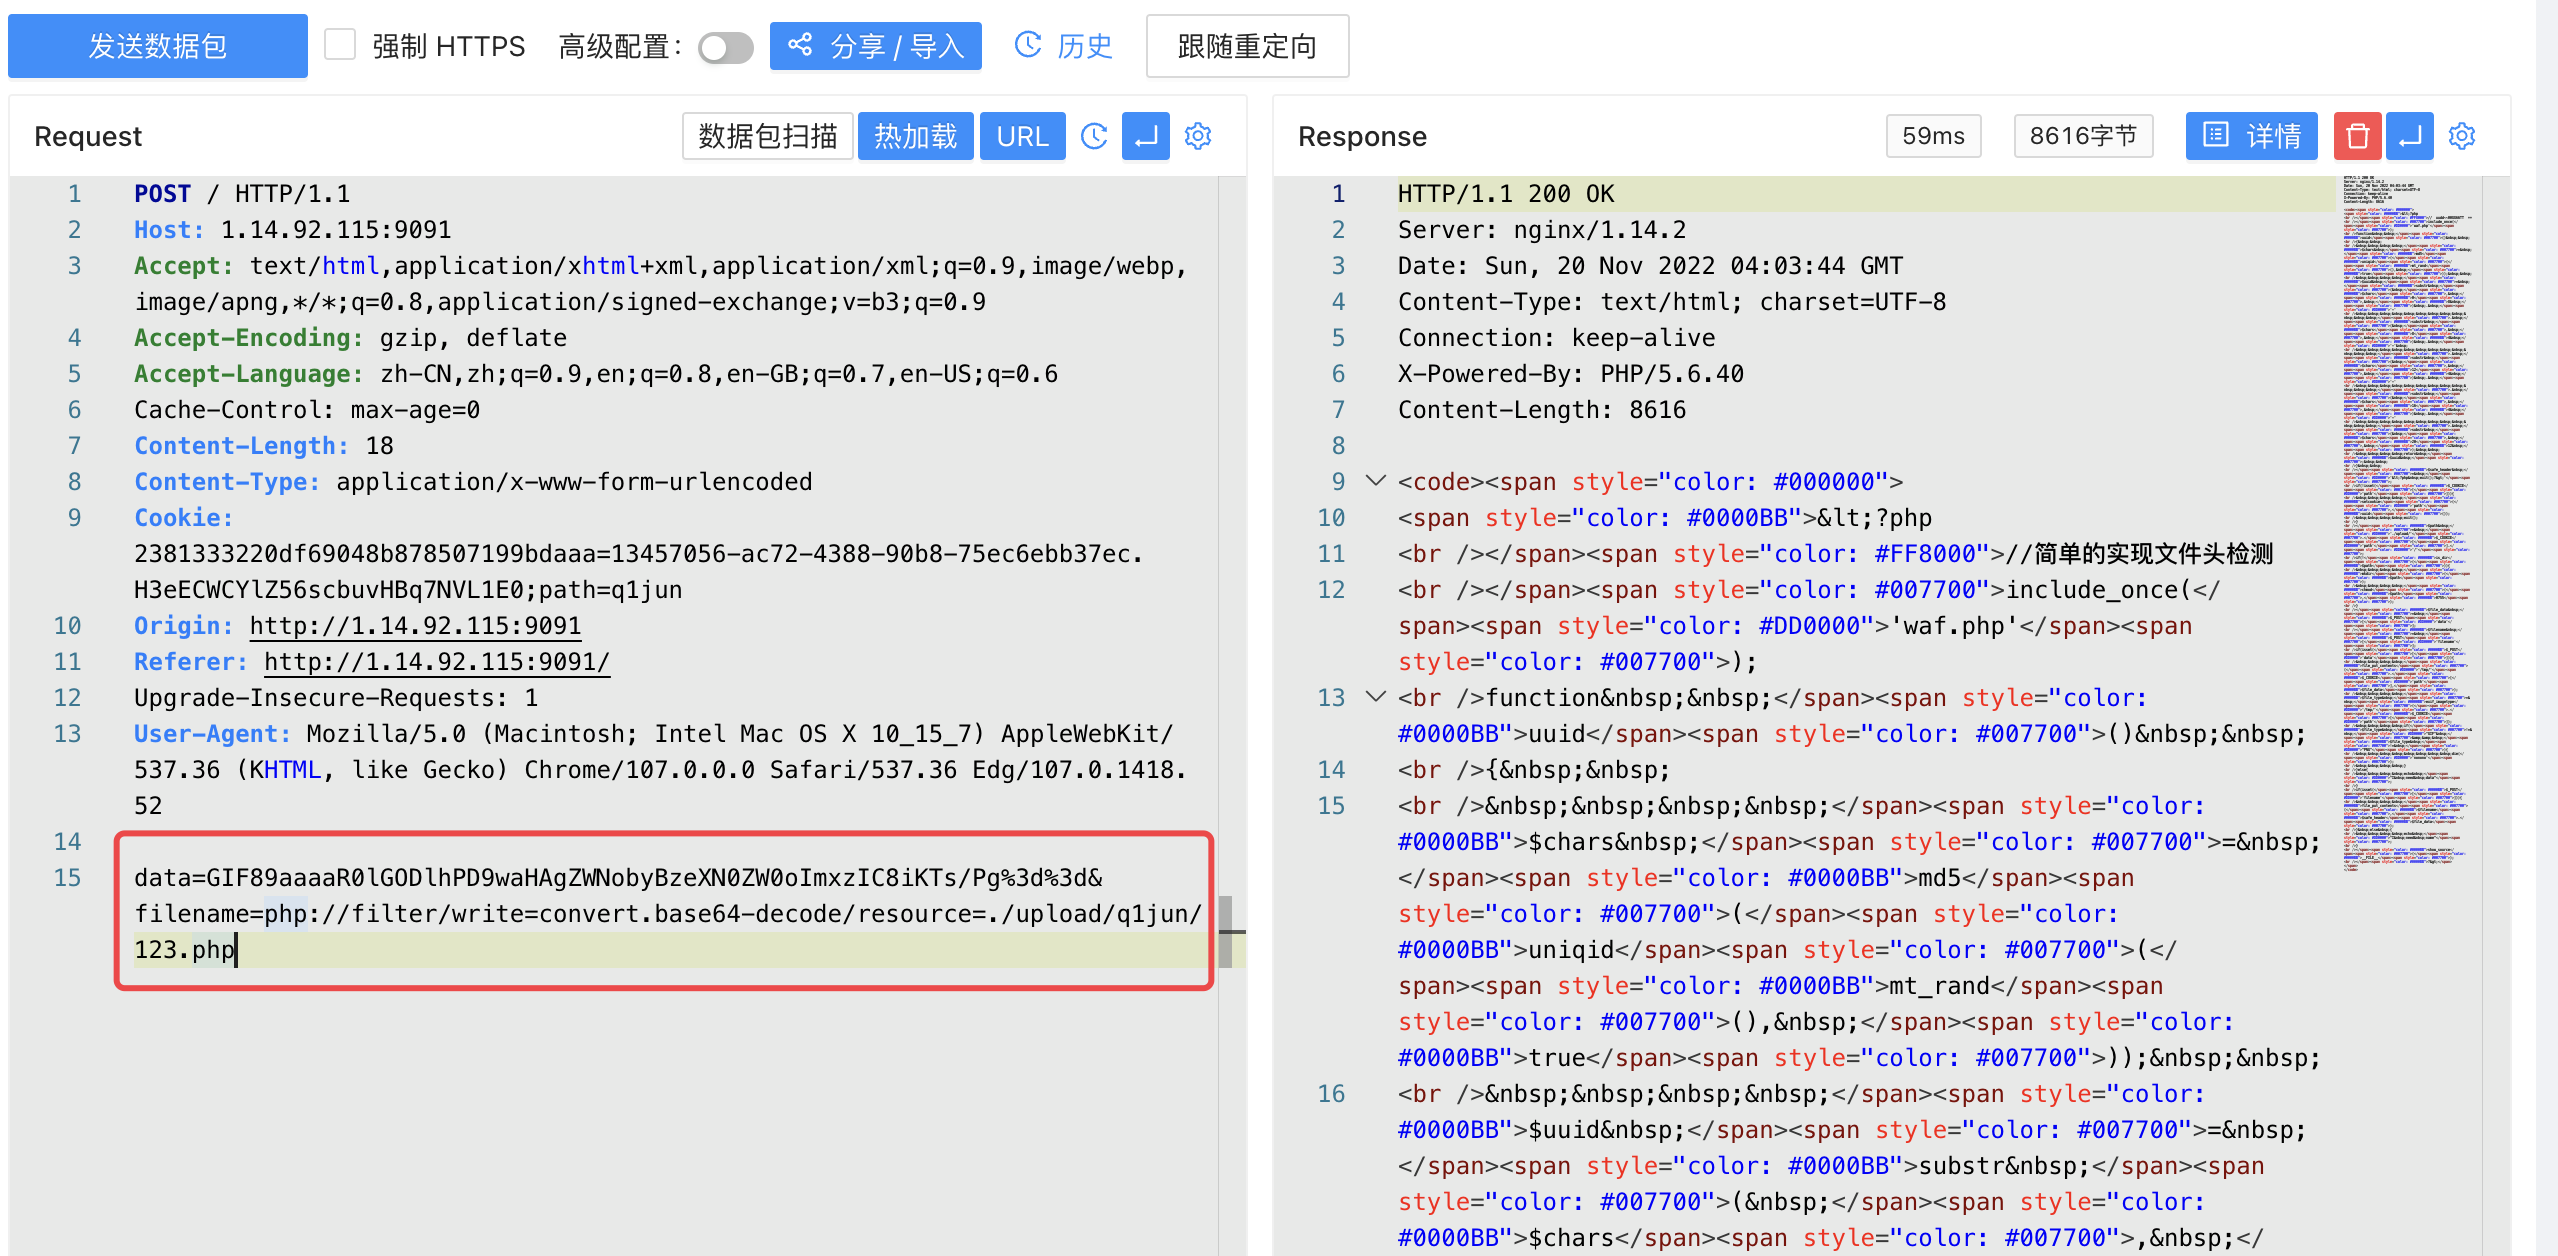Click the Content-Length value 18

(x=379, y=446)
